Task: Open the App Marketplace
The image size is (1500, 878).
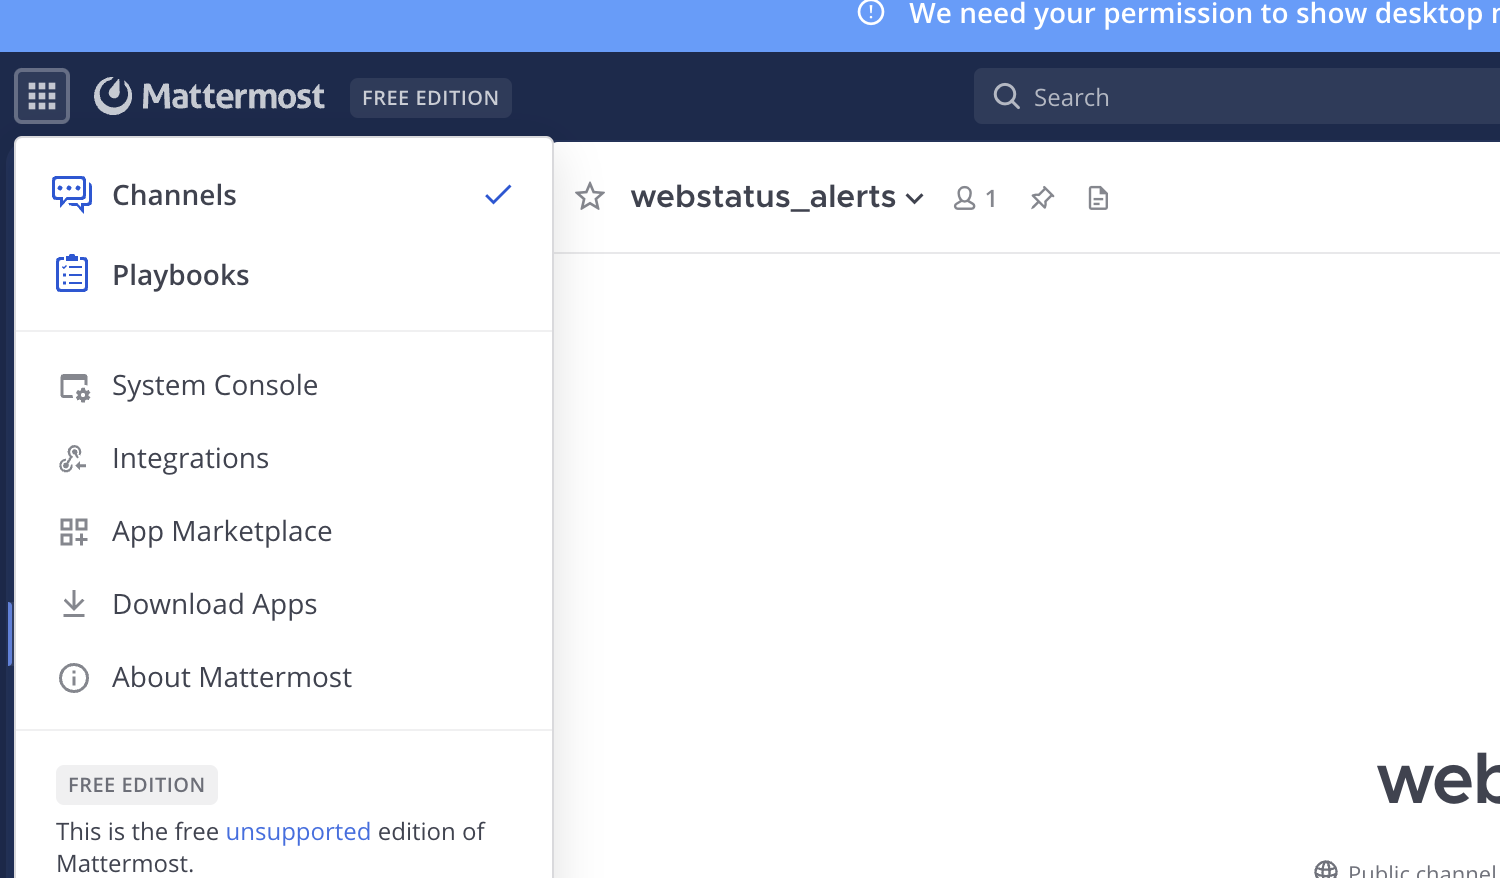Action: [x=221, y=531]
